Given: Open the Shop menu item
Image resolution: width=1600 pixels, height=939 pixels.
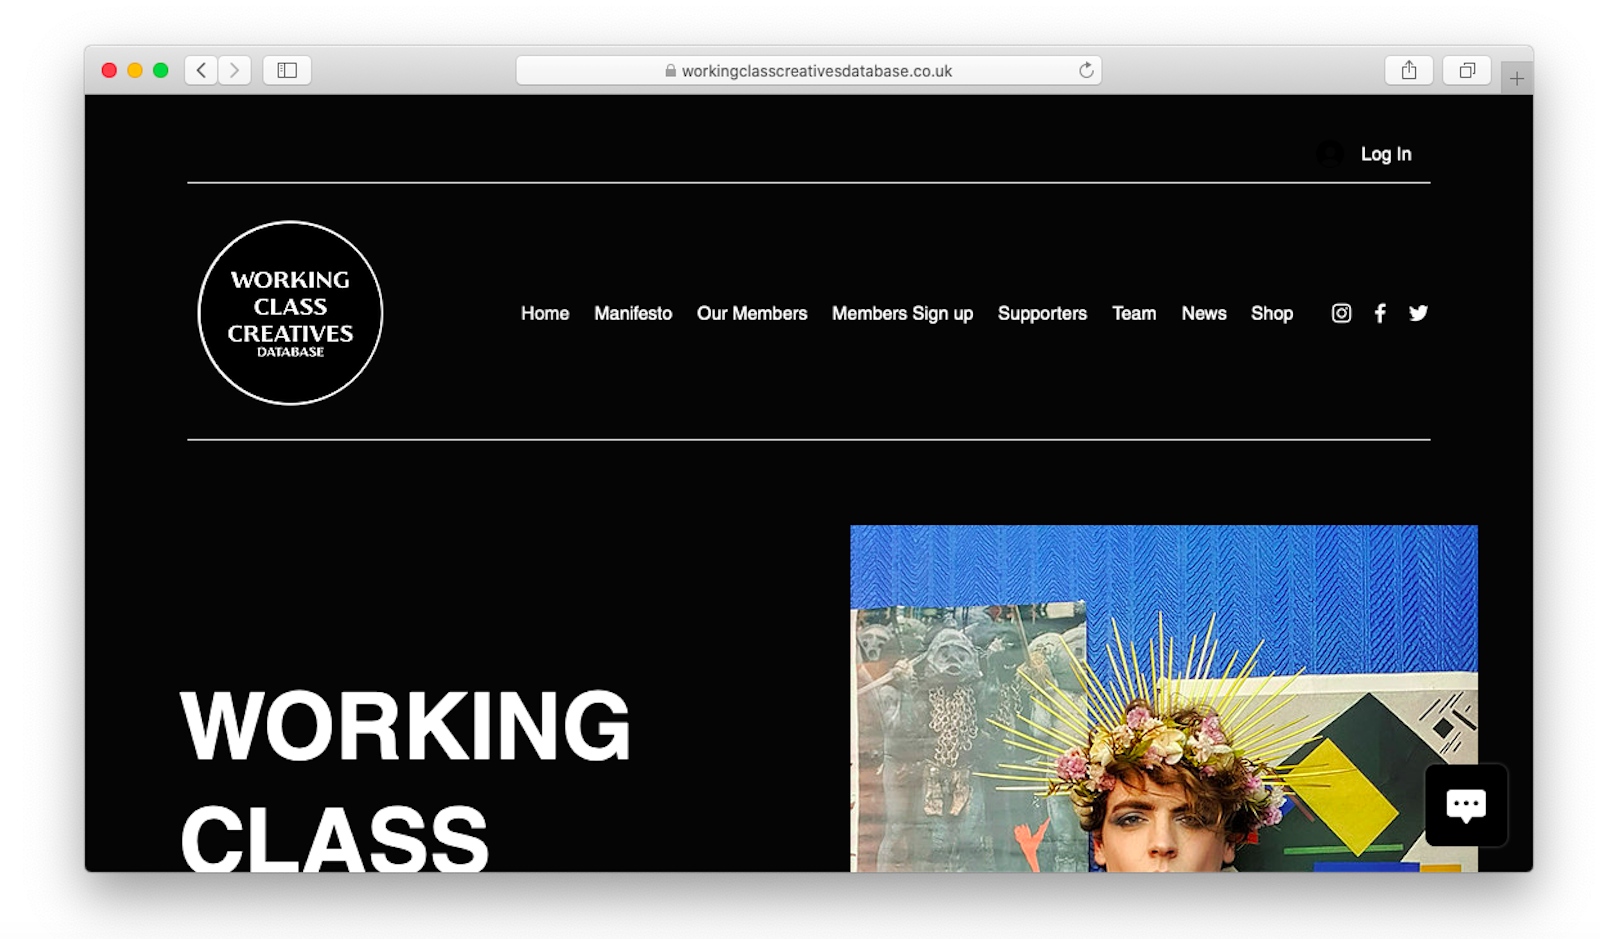Looking at the screenshot, I should tap(1272, 314).
